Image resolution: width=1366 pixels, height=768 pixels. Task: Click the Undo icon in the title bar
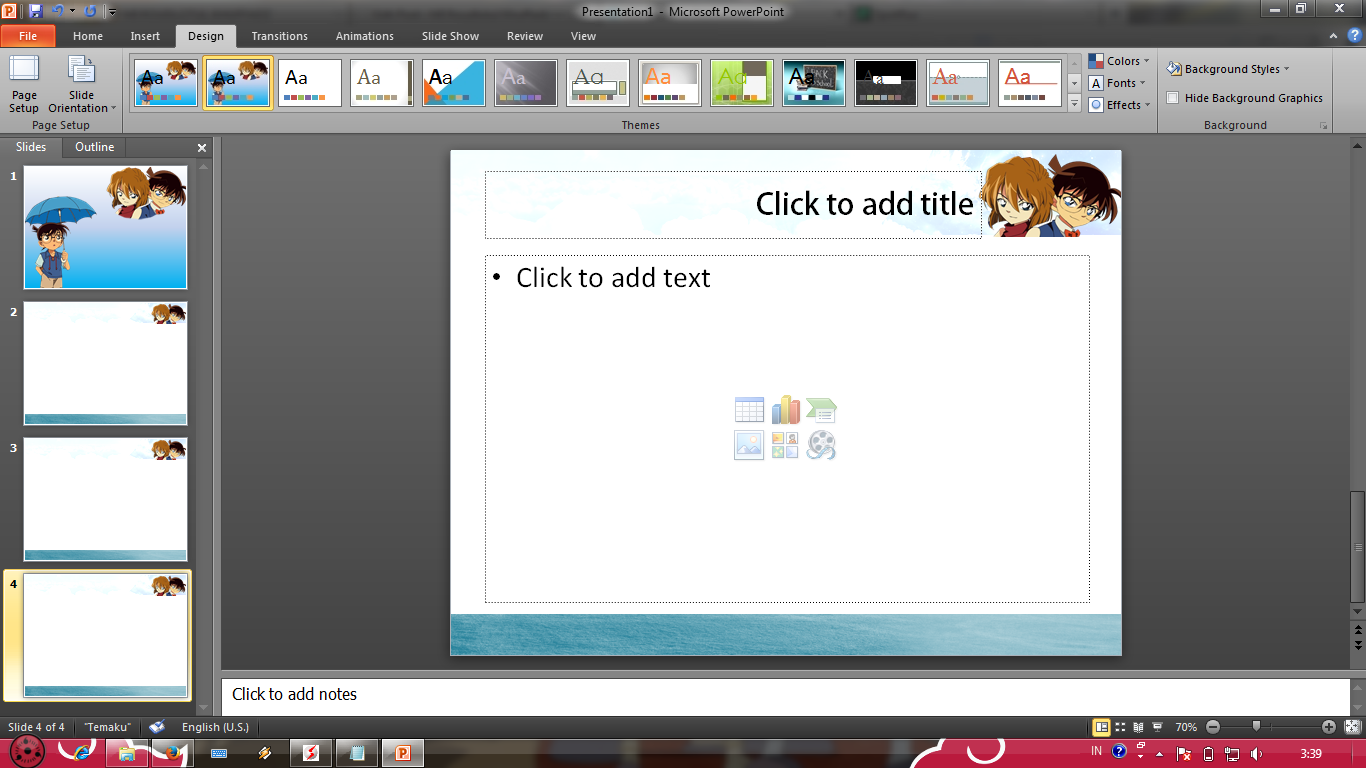(x=57, y=11)
